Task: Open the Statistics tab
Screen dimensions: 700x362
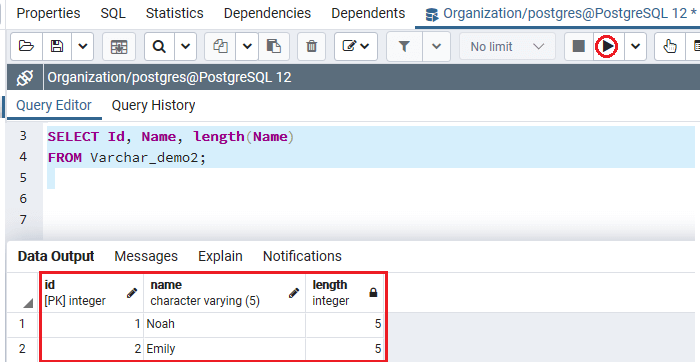Action: coord(175,13)
